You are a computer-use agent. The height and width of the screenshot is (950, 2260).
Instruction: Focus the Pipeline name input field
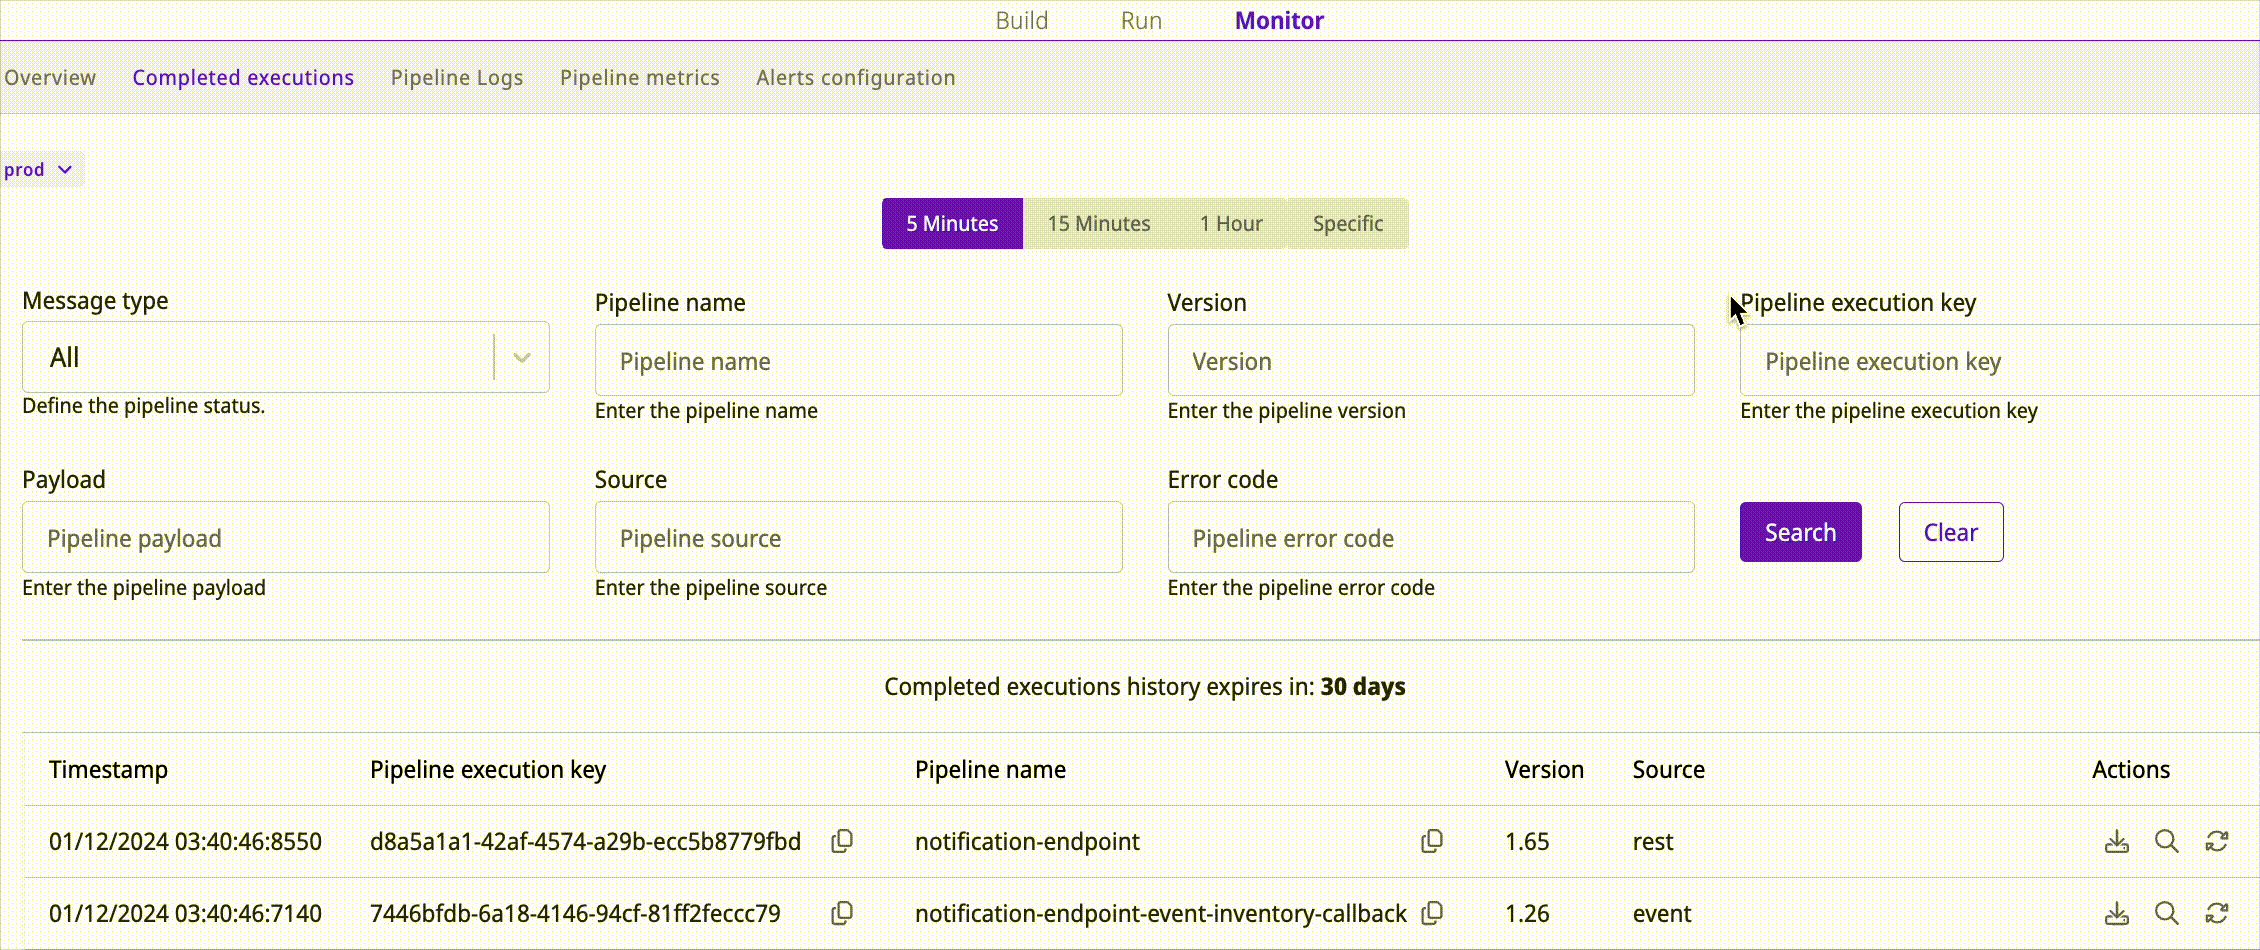pyautogui.click(x=858, y=360)
